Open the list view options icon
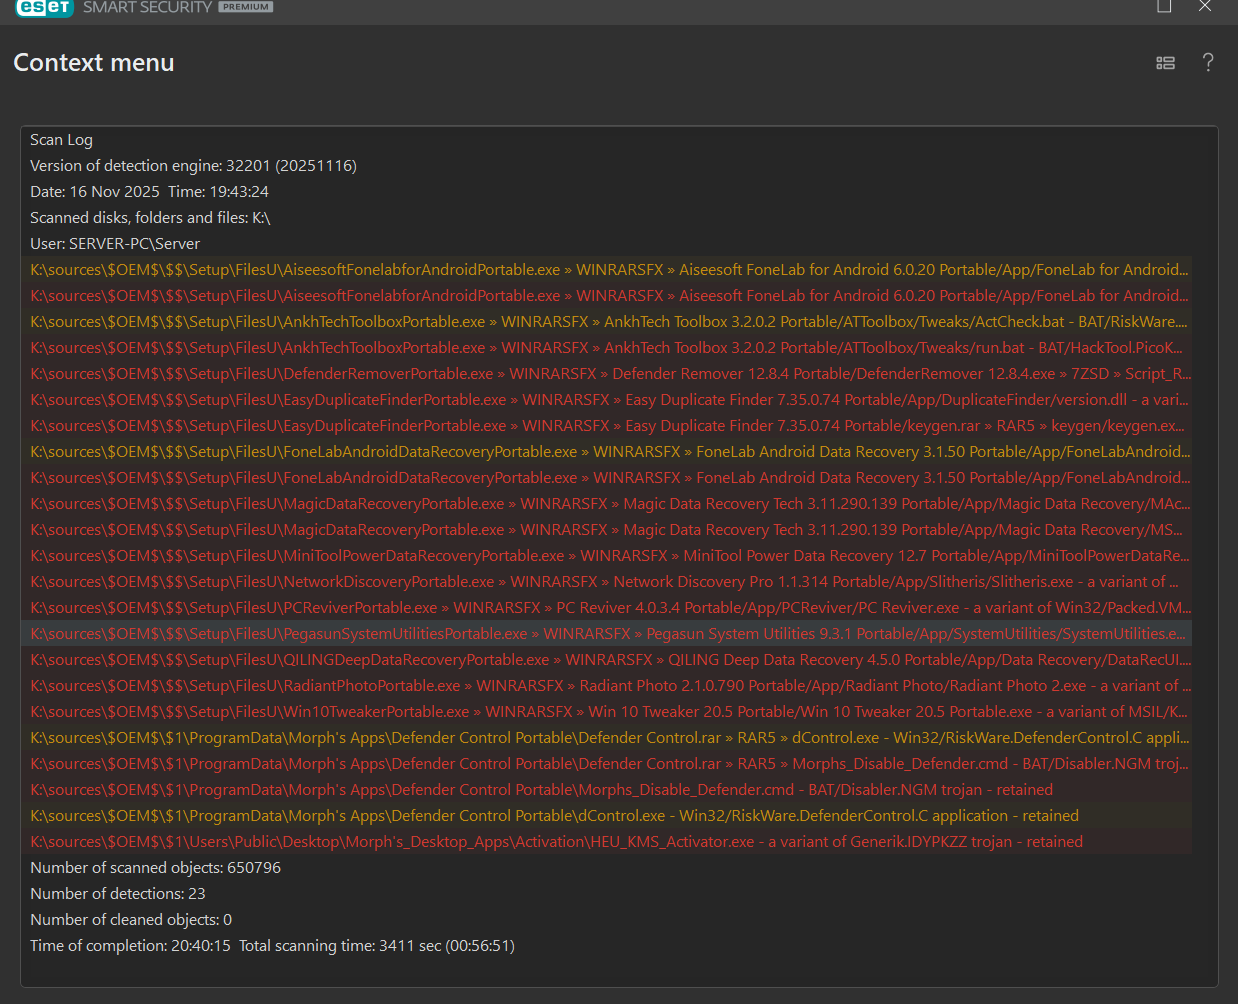 (x=1165, y=63)
